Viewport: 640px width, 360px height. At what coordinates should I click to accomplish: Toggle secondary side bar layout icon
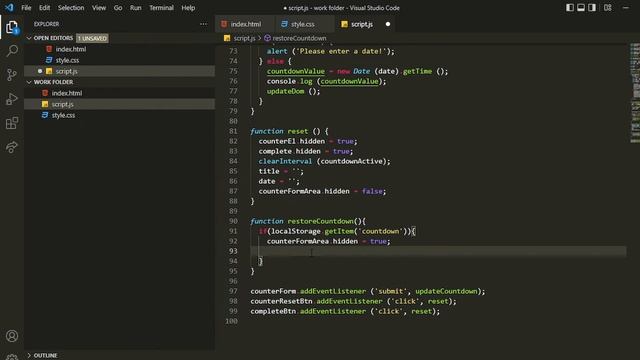pyautogui.click(x=592, y=8)
